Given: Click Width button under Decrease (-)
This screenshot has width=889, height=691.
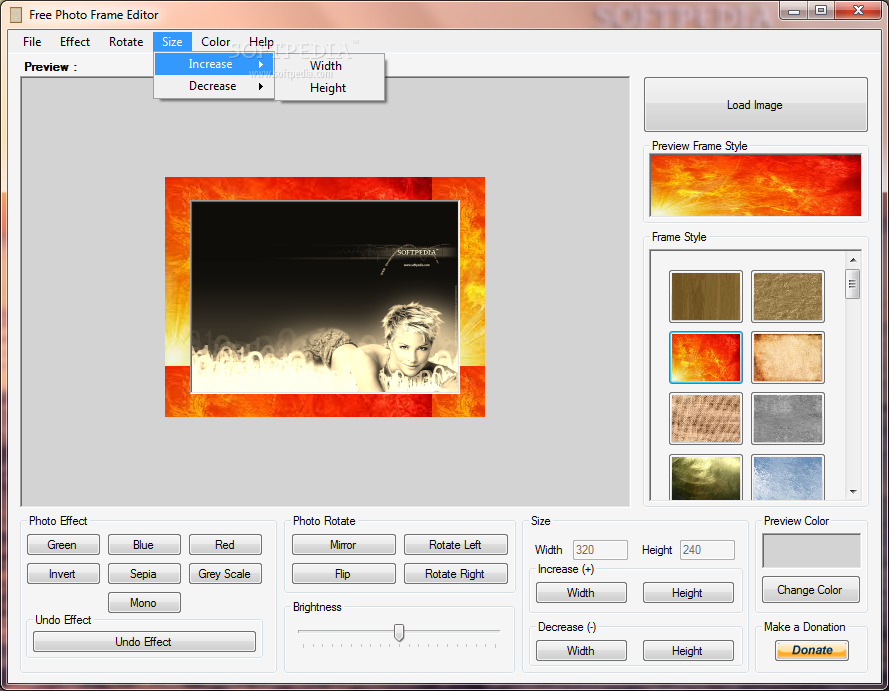Looking at the screenshot, I should [581, 651].
